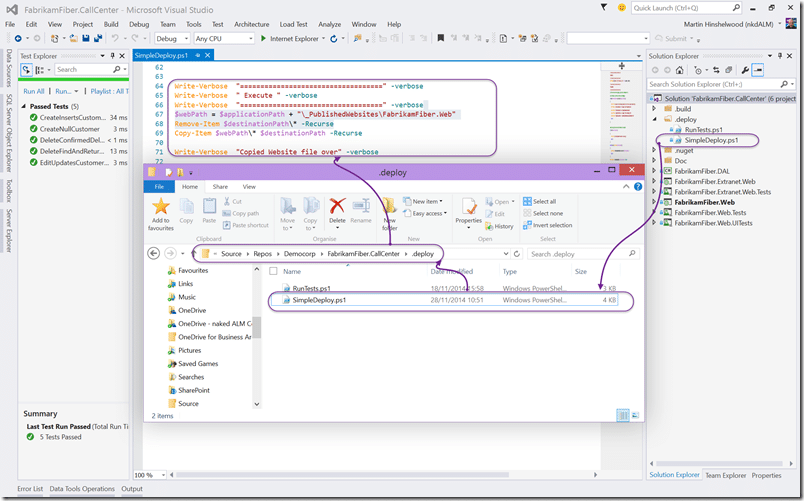804x501 pixels.
Task: Pin the SimpleDeploy.ps1 tab with the pin icon
Action: (x=197, y=55)
